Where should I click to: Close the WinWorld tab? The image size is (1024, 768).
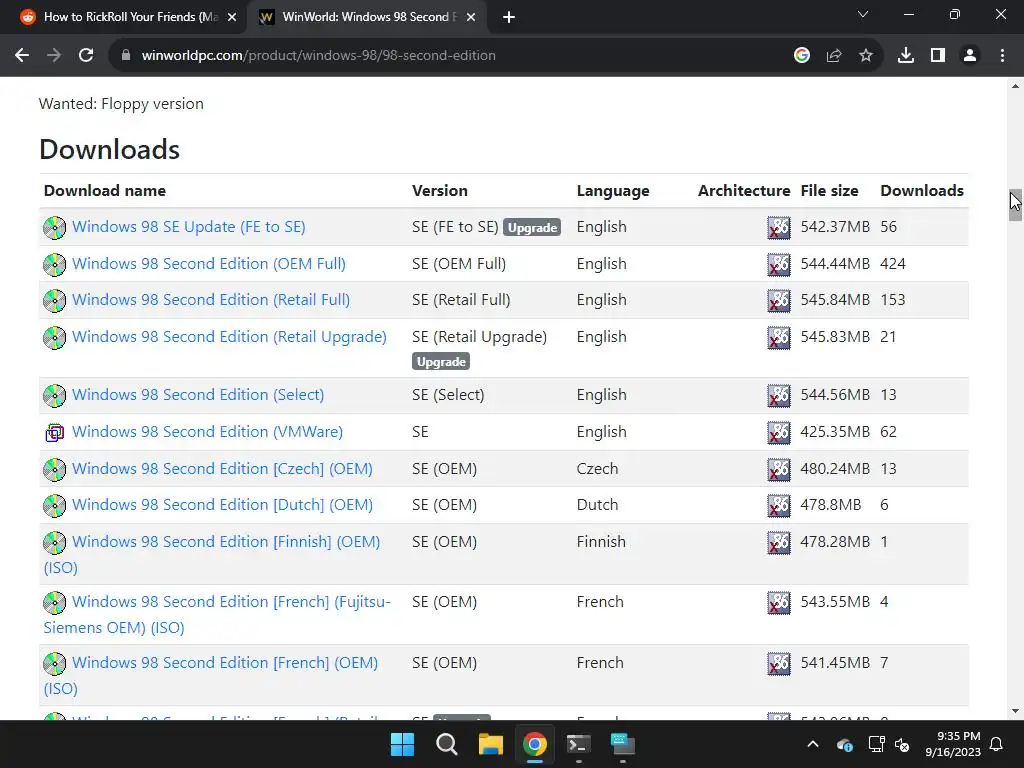[471, 17]
